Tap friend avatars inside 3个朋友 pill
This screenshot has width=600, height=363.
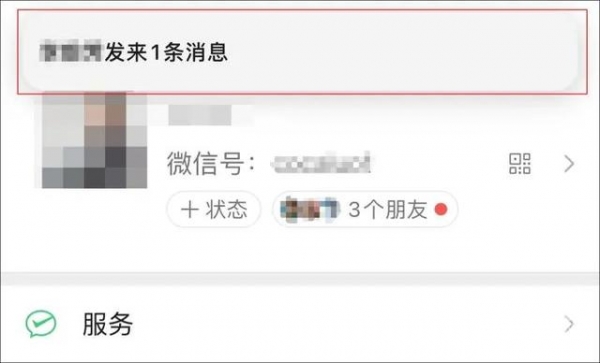[310, 209]
